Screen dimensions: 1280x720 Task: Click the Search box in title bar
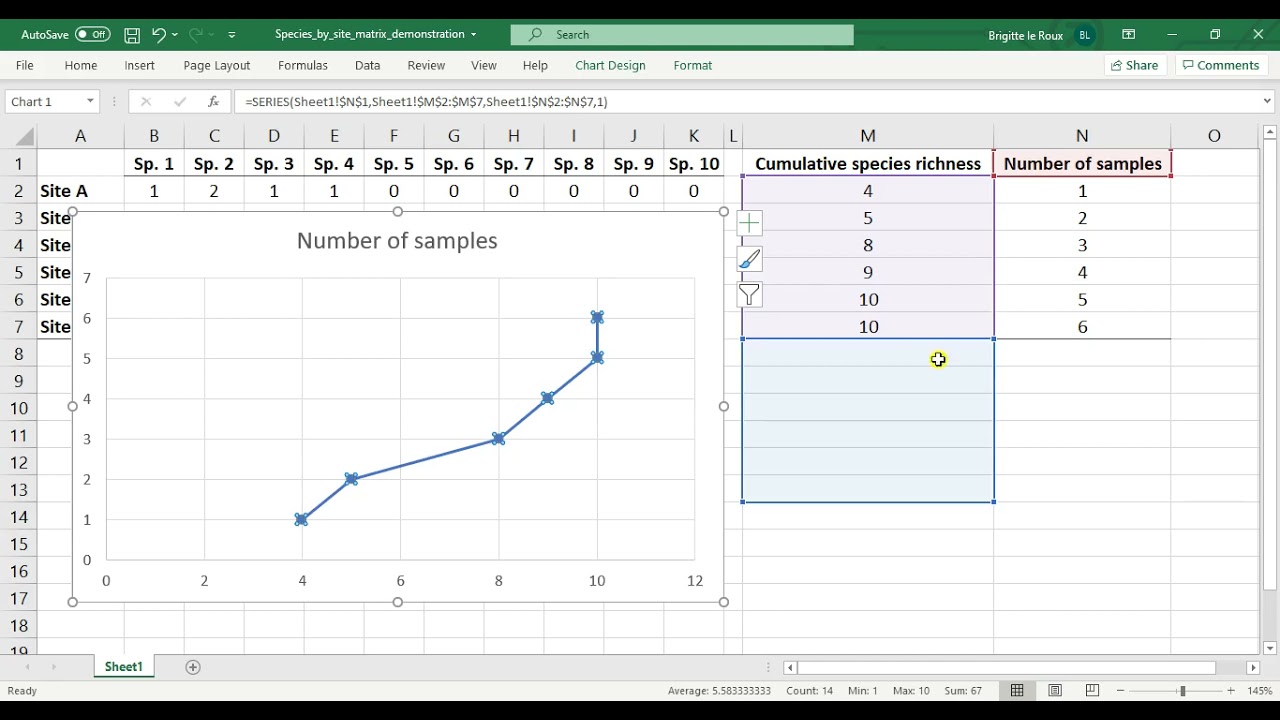tap(682, 34)
